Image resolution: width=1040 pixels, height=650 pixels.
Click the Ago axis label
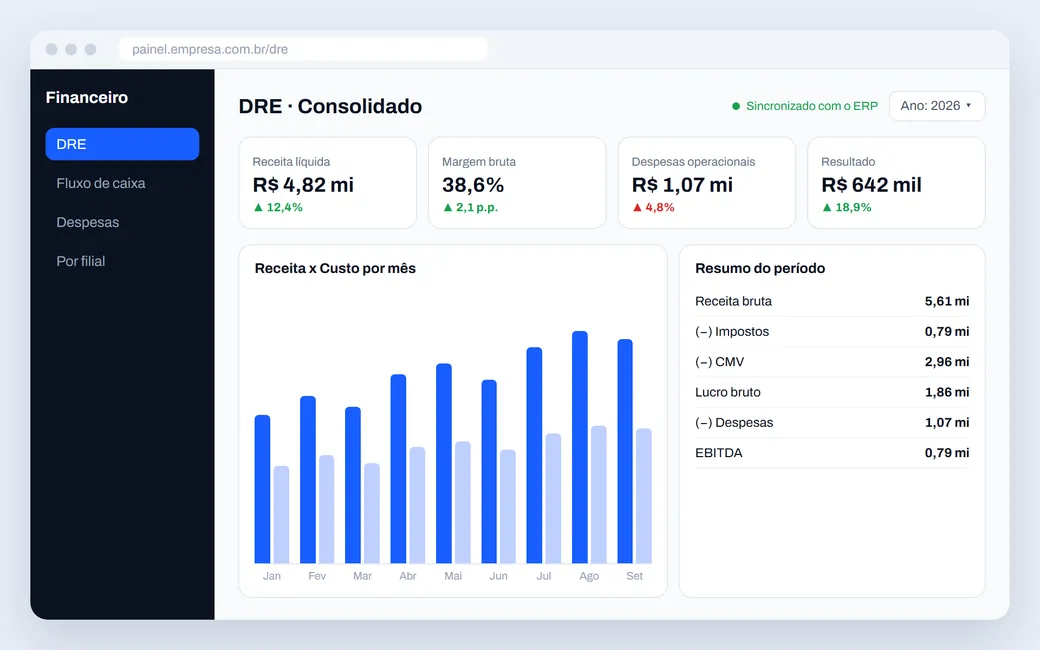point(589,576)
